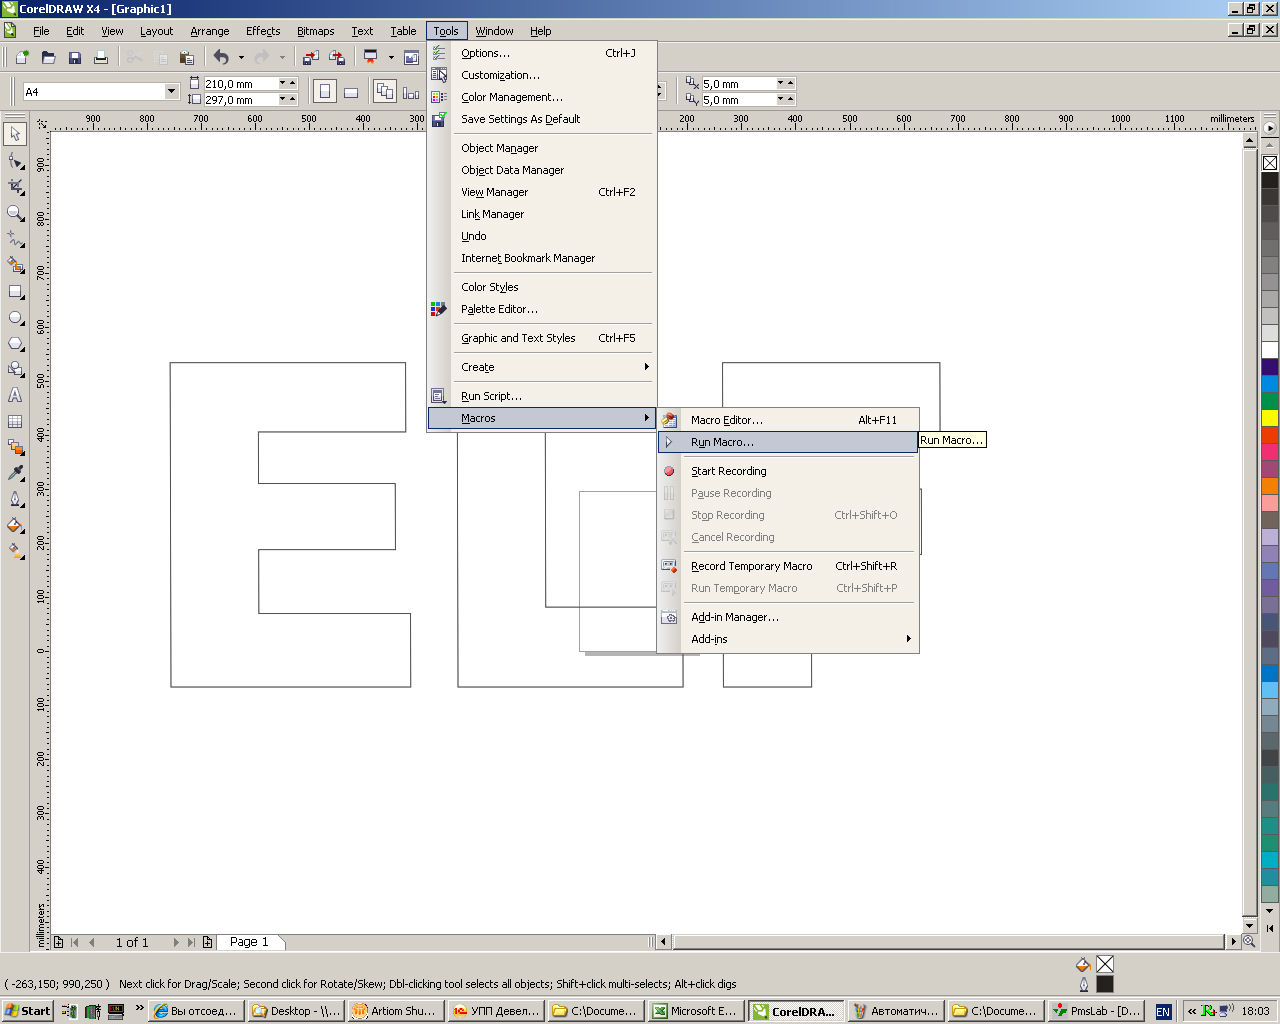Select the Rectangle tool
This screenshot has width=1280, height=1024.
(x=15, y=291)
